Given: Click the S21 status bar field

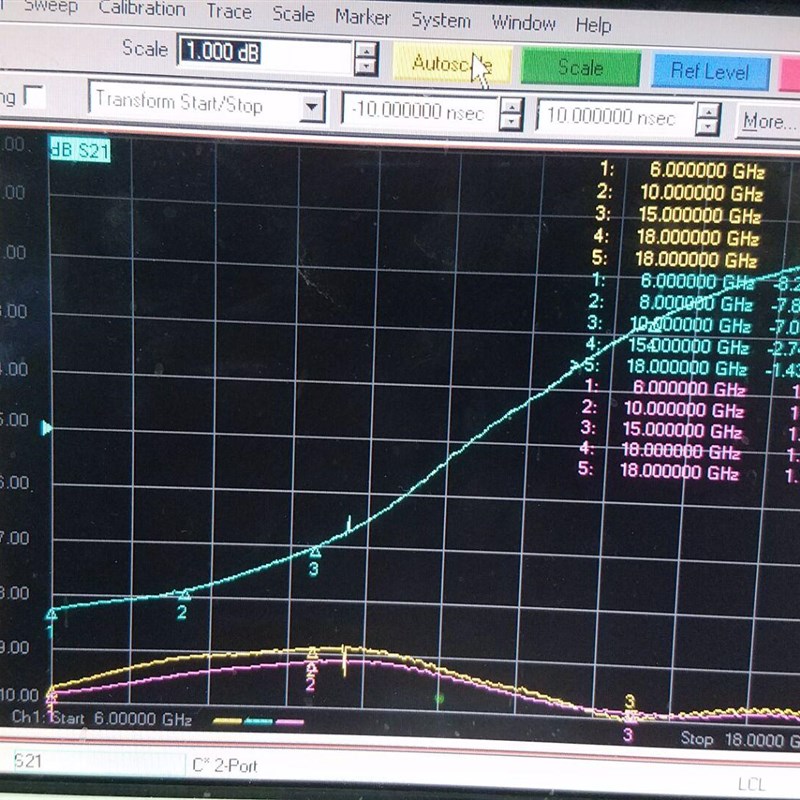Looking at the screenshot, I should click(x=97, y=762).
